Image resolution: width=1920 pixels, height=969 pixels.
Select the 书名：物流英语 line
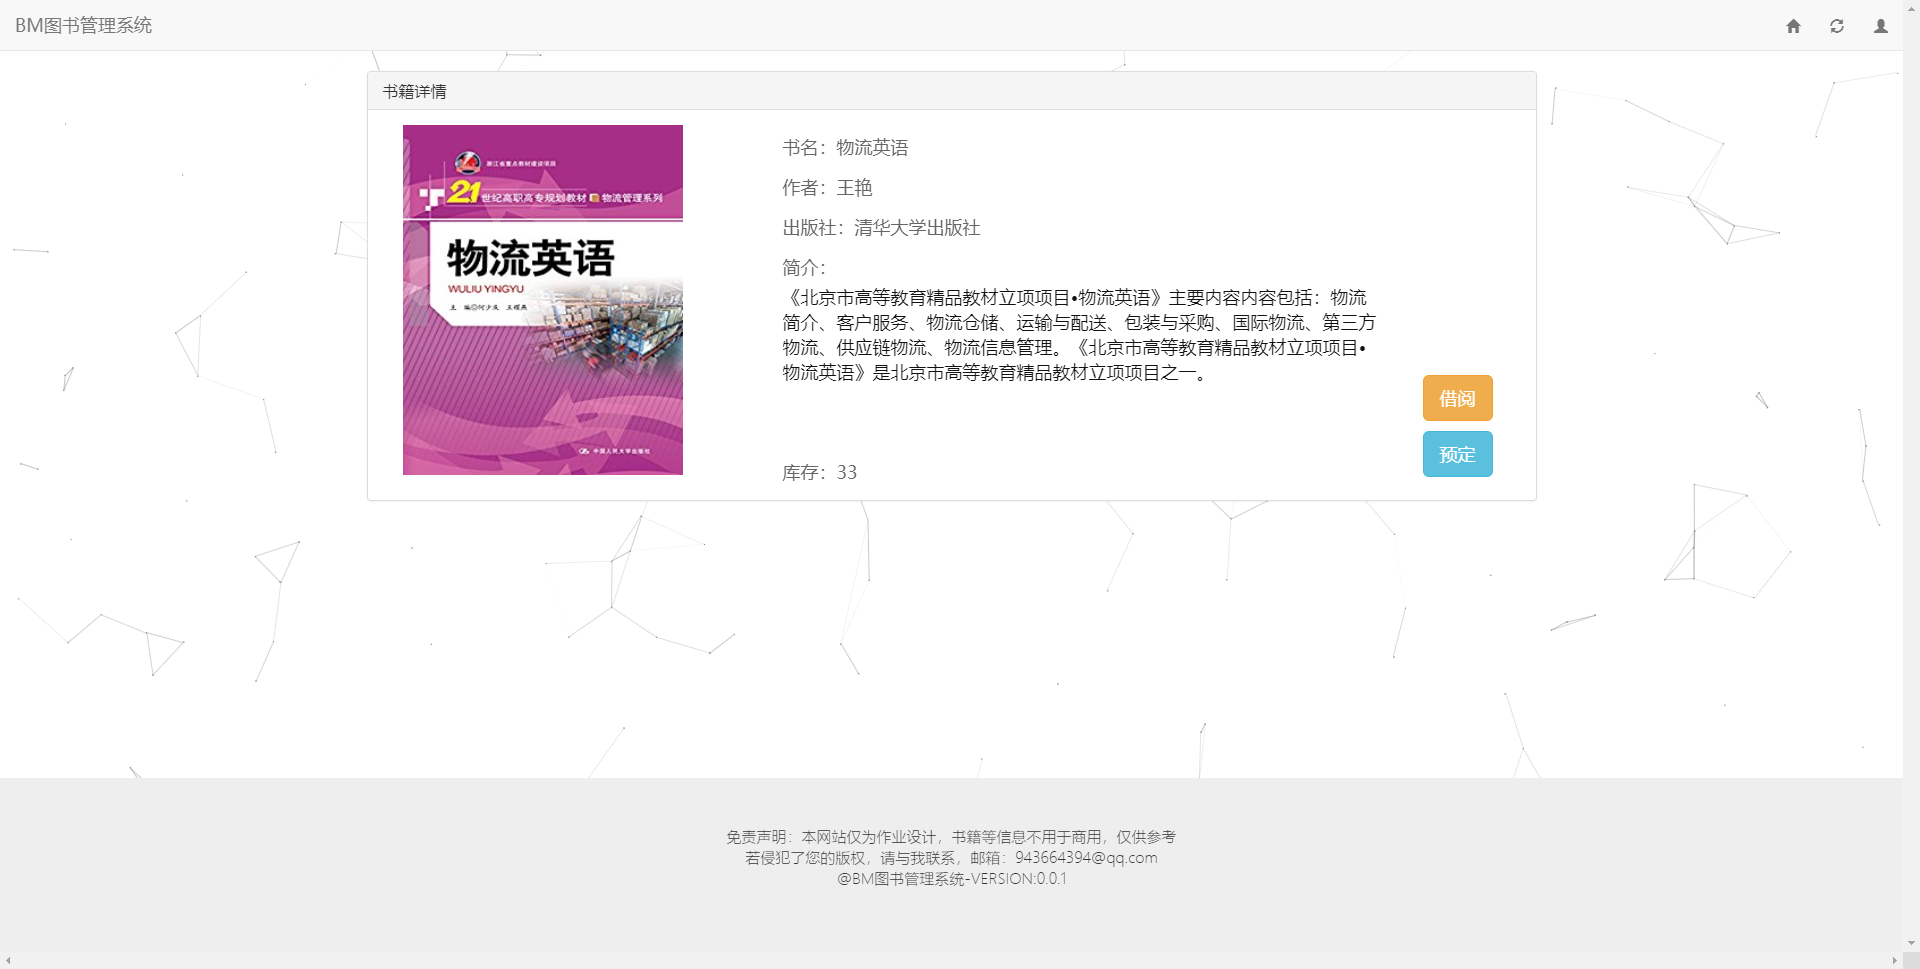click(x=845, y=148)
